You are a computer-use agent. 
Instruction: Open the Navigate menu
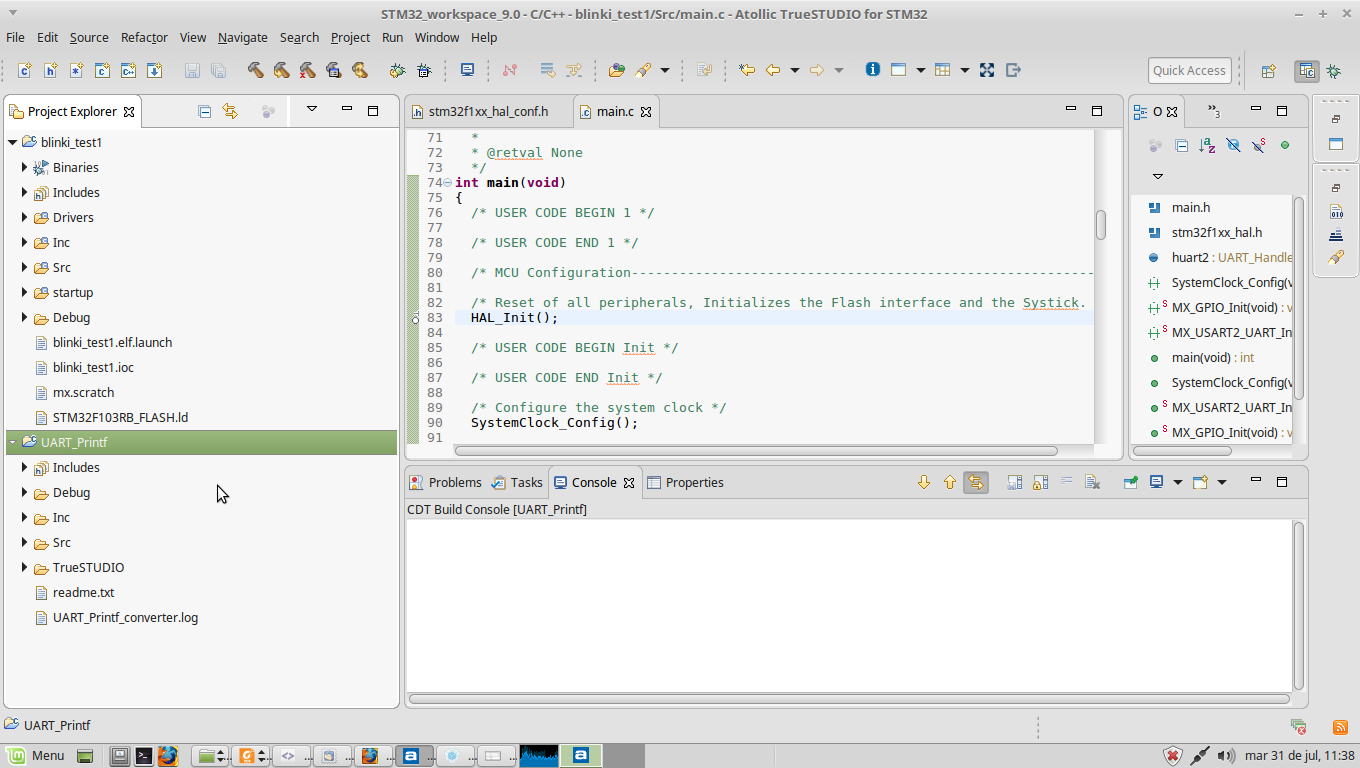pos(242,37)
